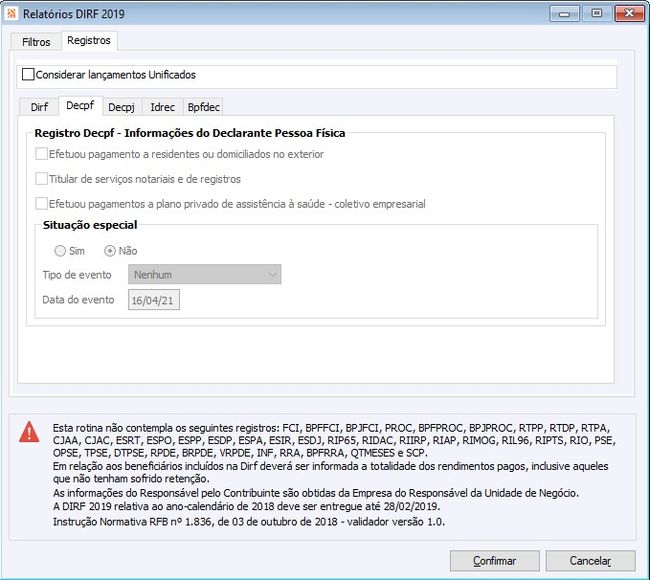The height and width of the screenshot is (580, 650).
Task: Select the Sim radio button
Action: [x=60, y=251]
